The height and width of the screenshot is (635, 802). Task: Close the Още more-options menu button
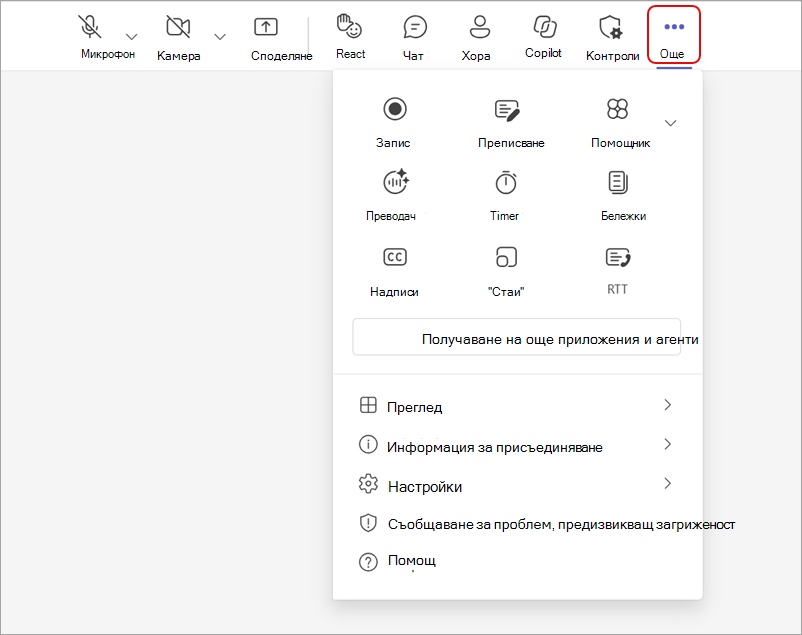point(674,35)
